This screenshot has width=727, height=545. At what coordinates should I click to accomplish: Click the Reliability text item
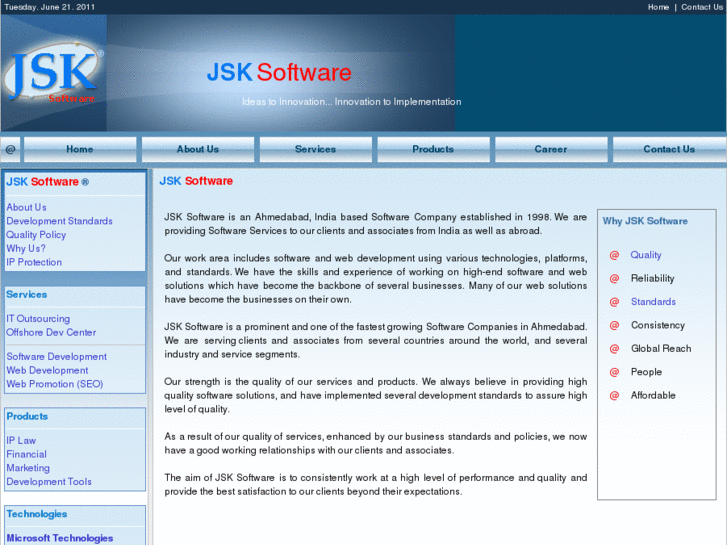click(x=652, y=278)
